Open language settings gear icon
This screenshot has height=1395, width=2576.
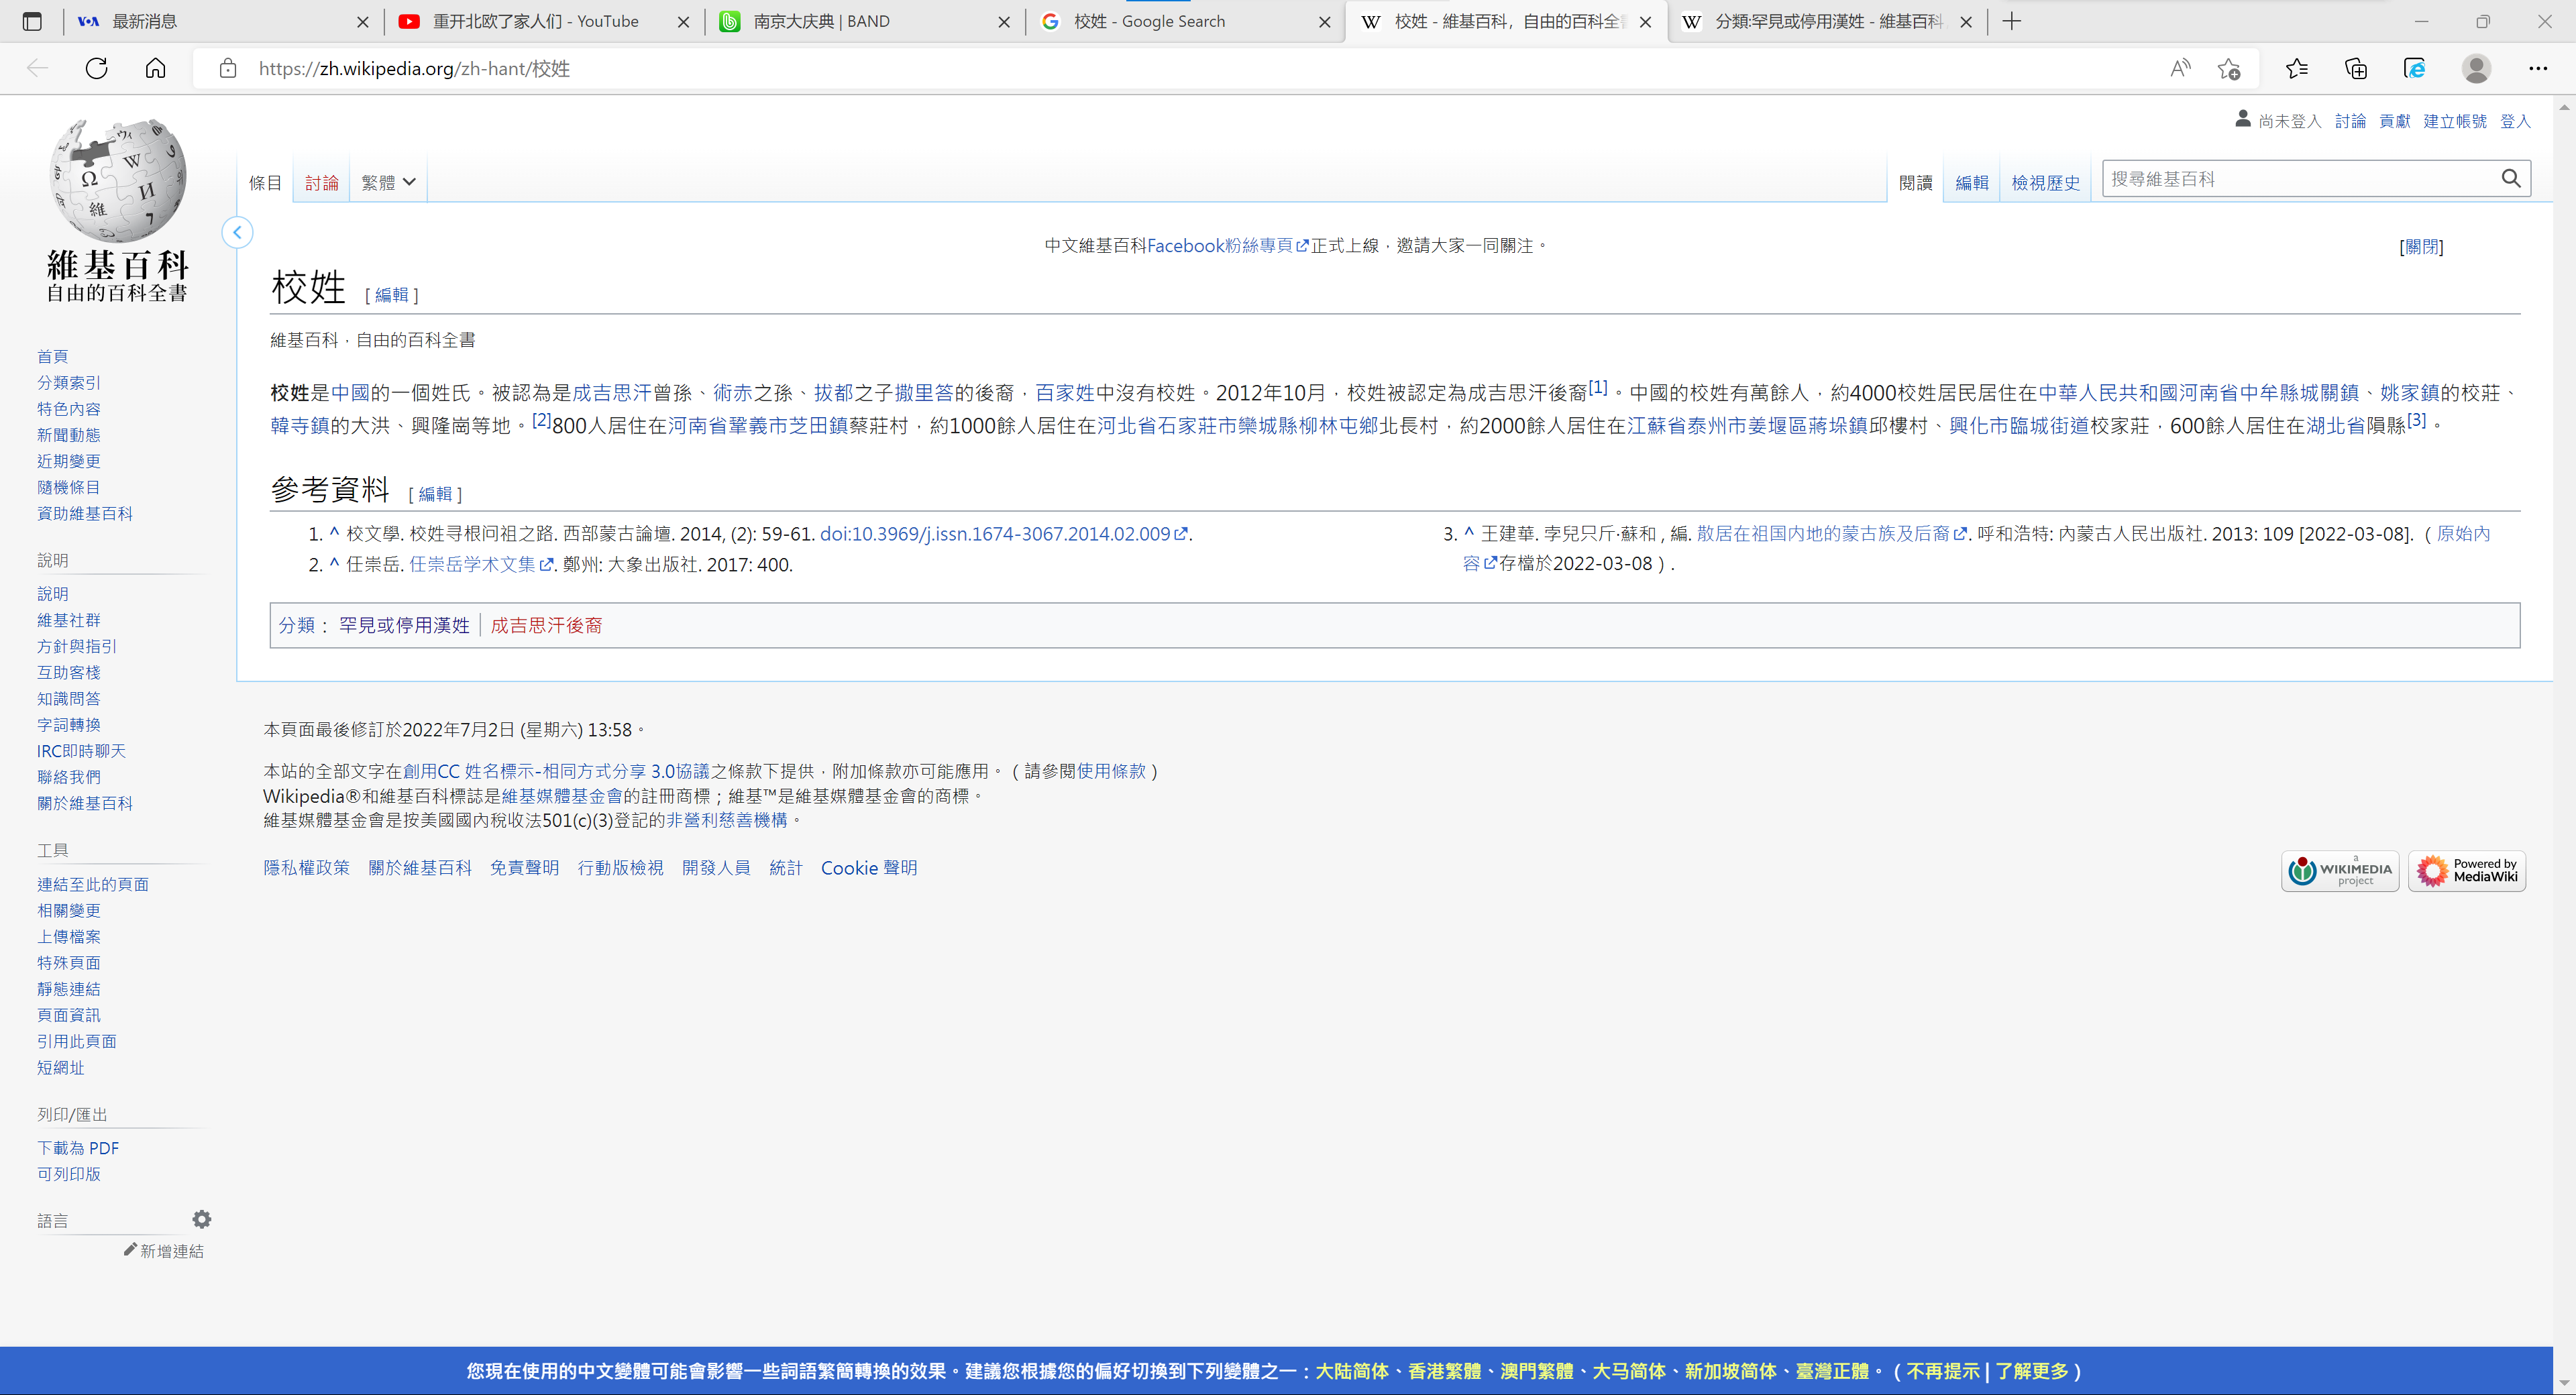point(202,1219)
